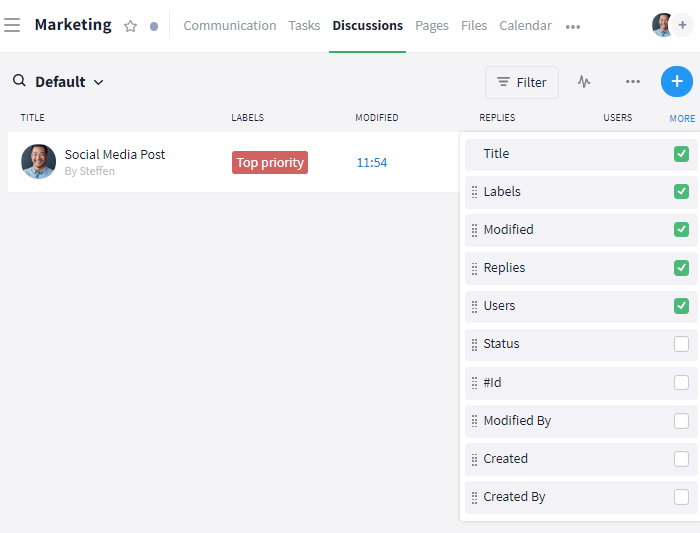This screenshot has height=533, width=700.
Task: Collapse the MORE columns menu
Action: tap(682, 118)
